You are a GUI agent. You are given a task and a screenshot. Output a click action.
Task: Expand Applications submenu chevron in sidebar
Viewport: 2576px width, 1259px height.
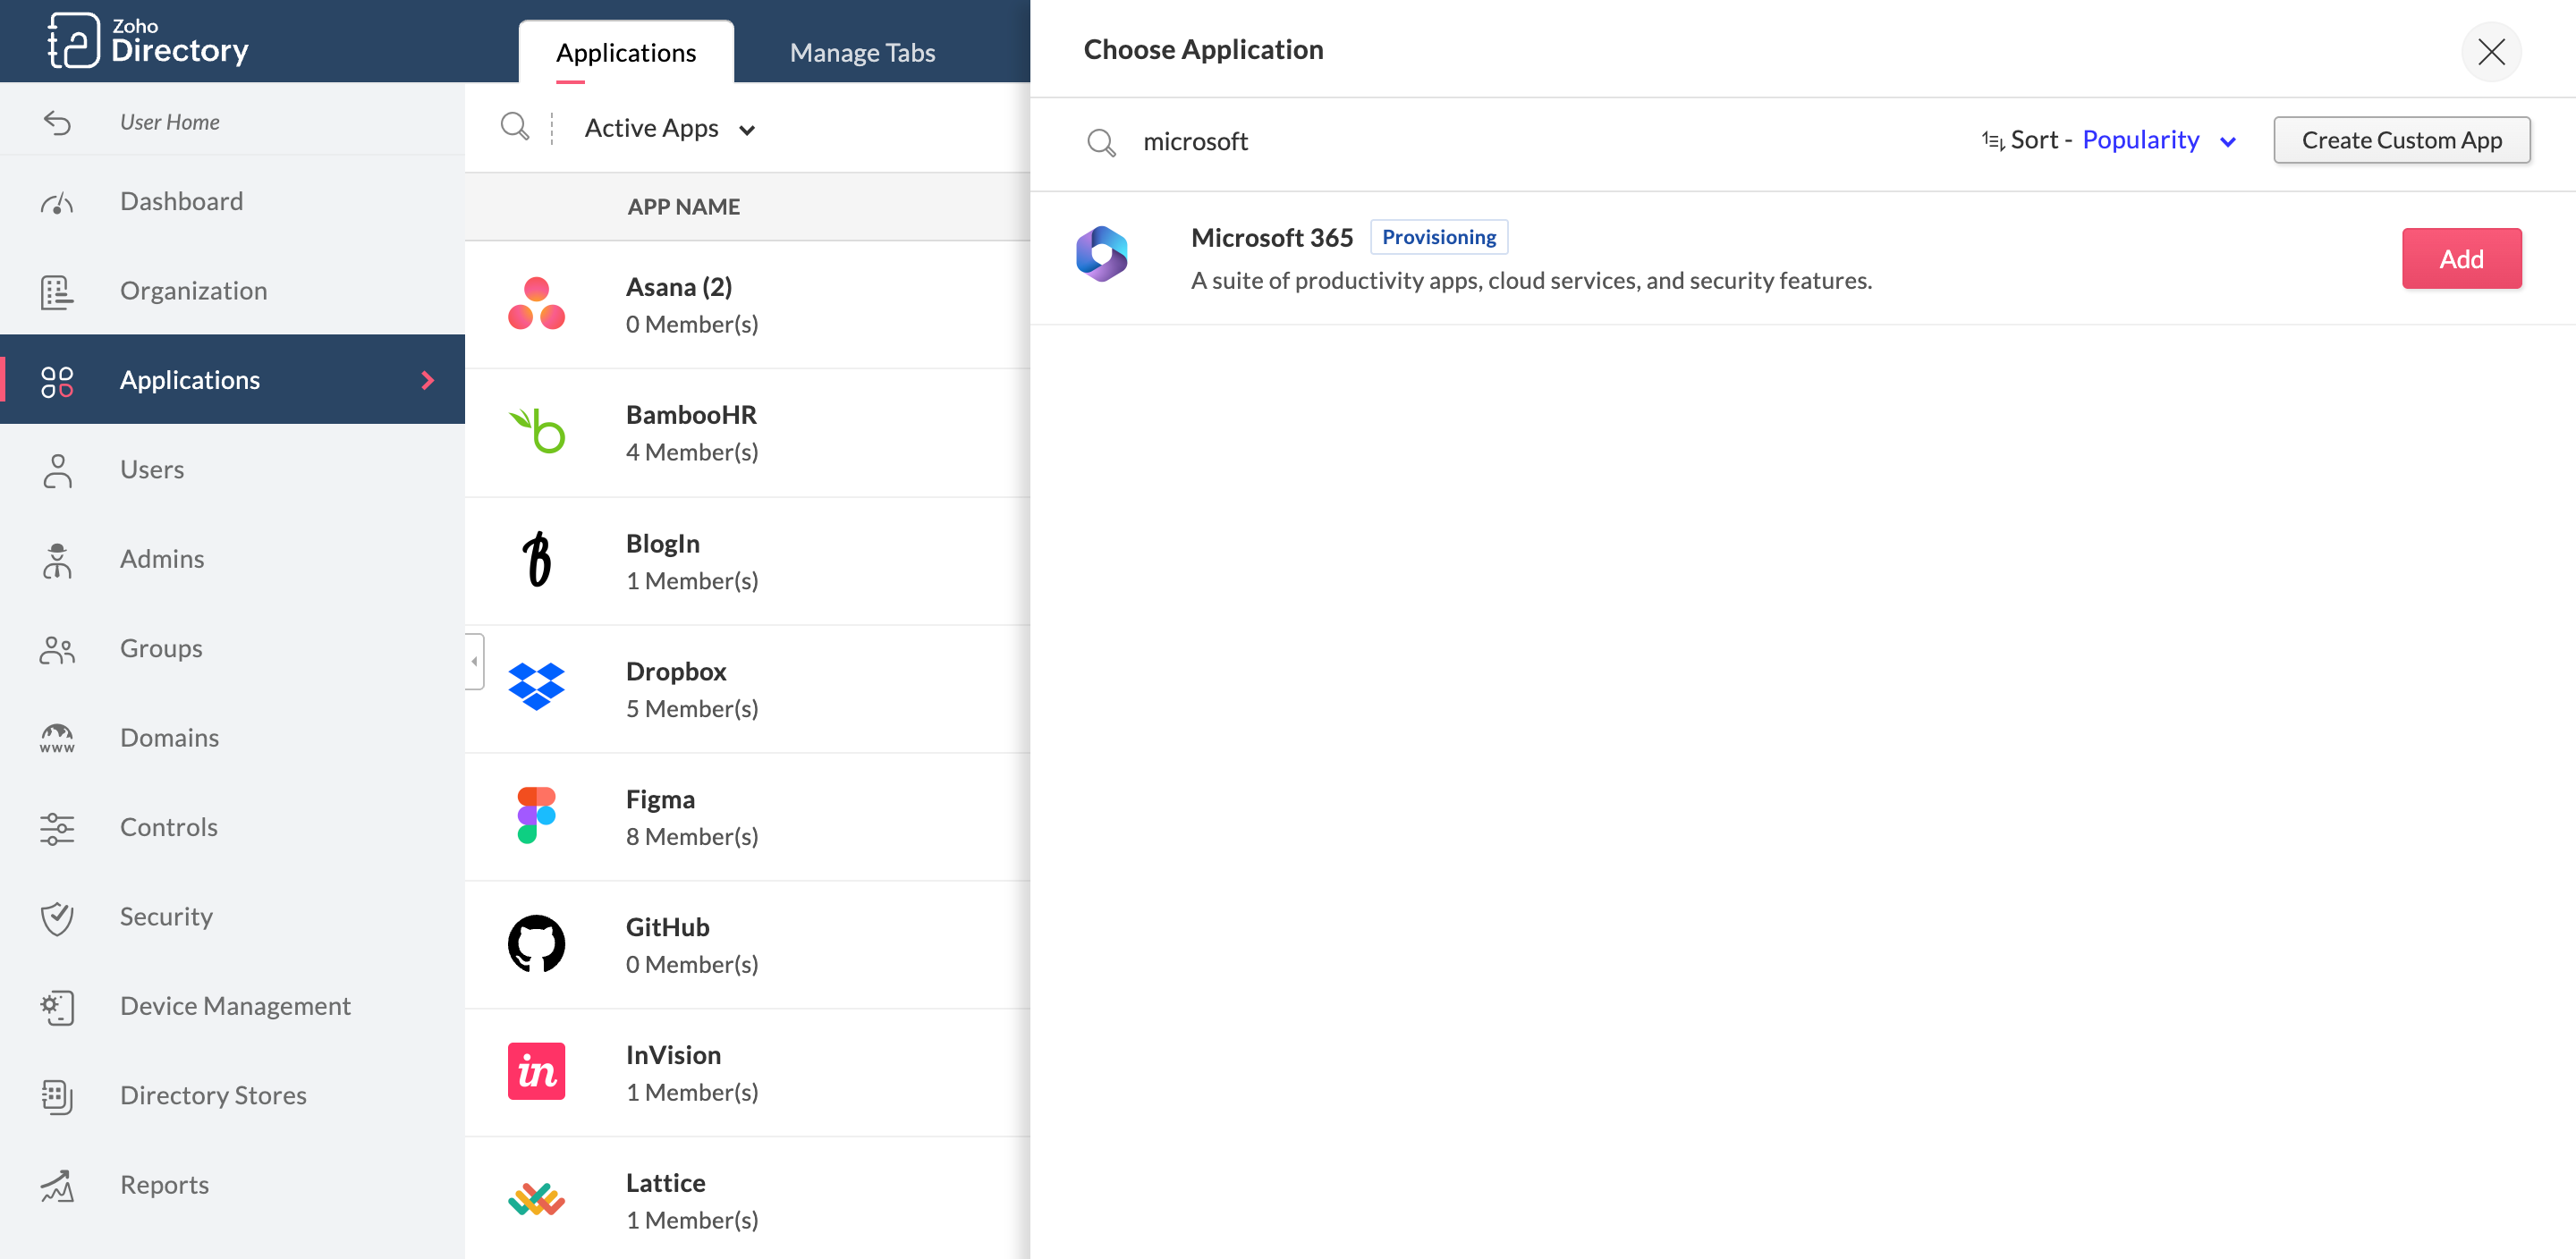pos(428,380)
